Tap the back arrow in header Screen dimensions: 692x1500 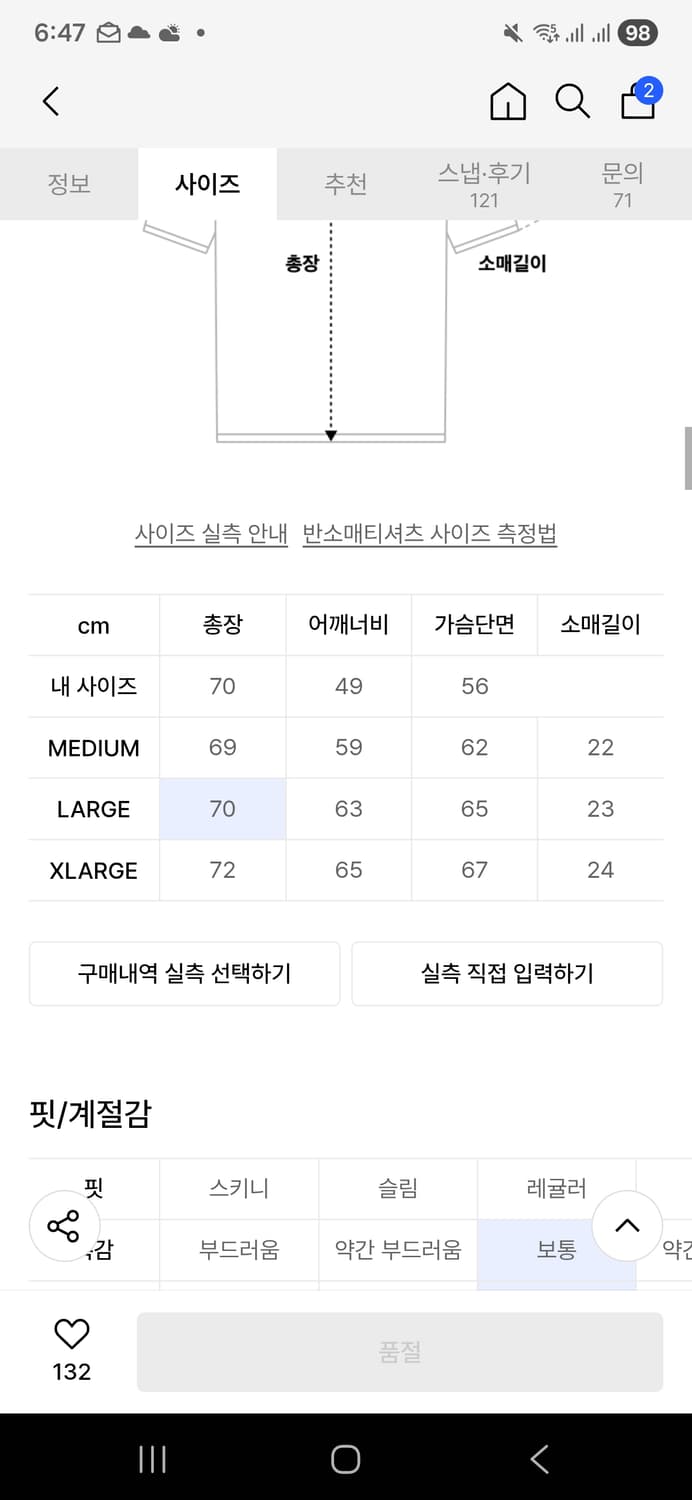[x=52, y=101]
